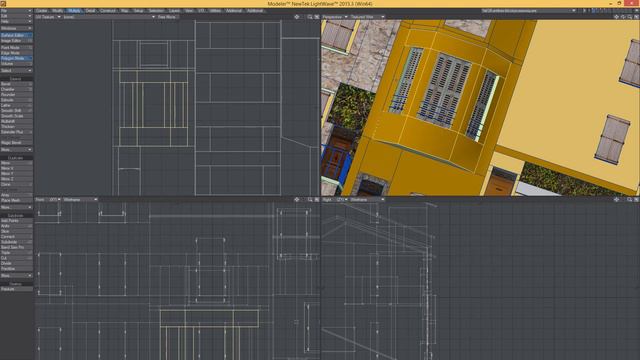Viewport: 640px width, 360px height.
Task: Rotate icon of the Perspective viewport
Action: [623, 17]
